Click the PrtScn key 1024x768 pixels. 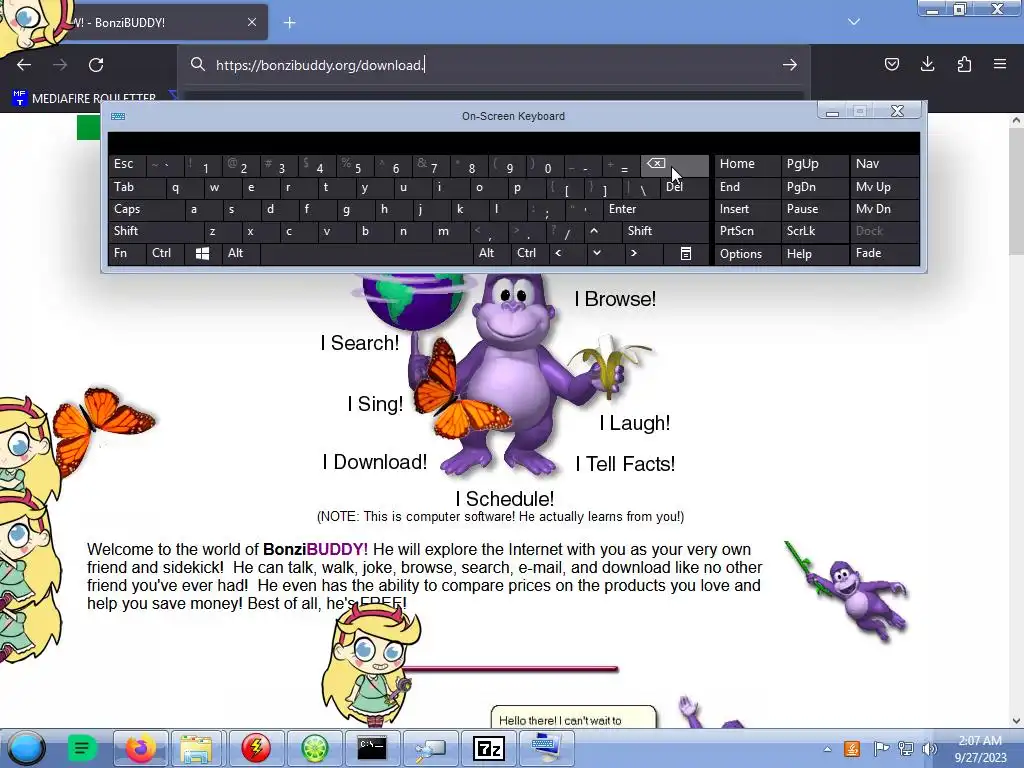click(747, 231)
